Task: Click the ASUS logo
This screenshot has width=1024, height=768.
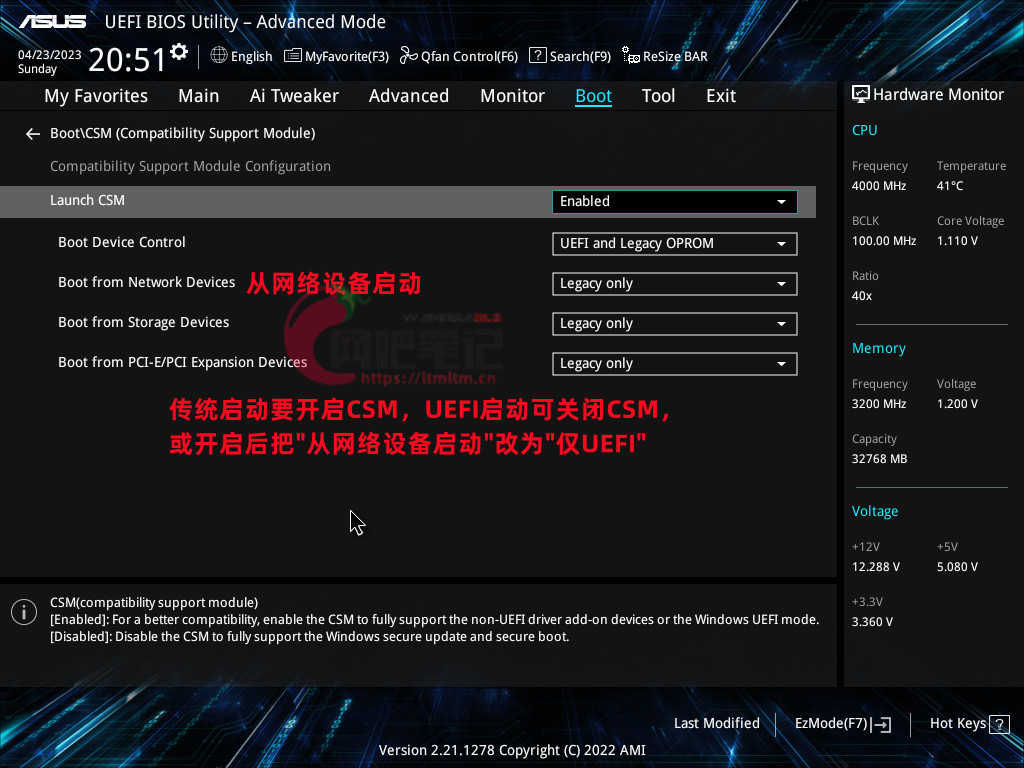Action: tap(52, 22)
